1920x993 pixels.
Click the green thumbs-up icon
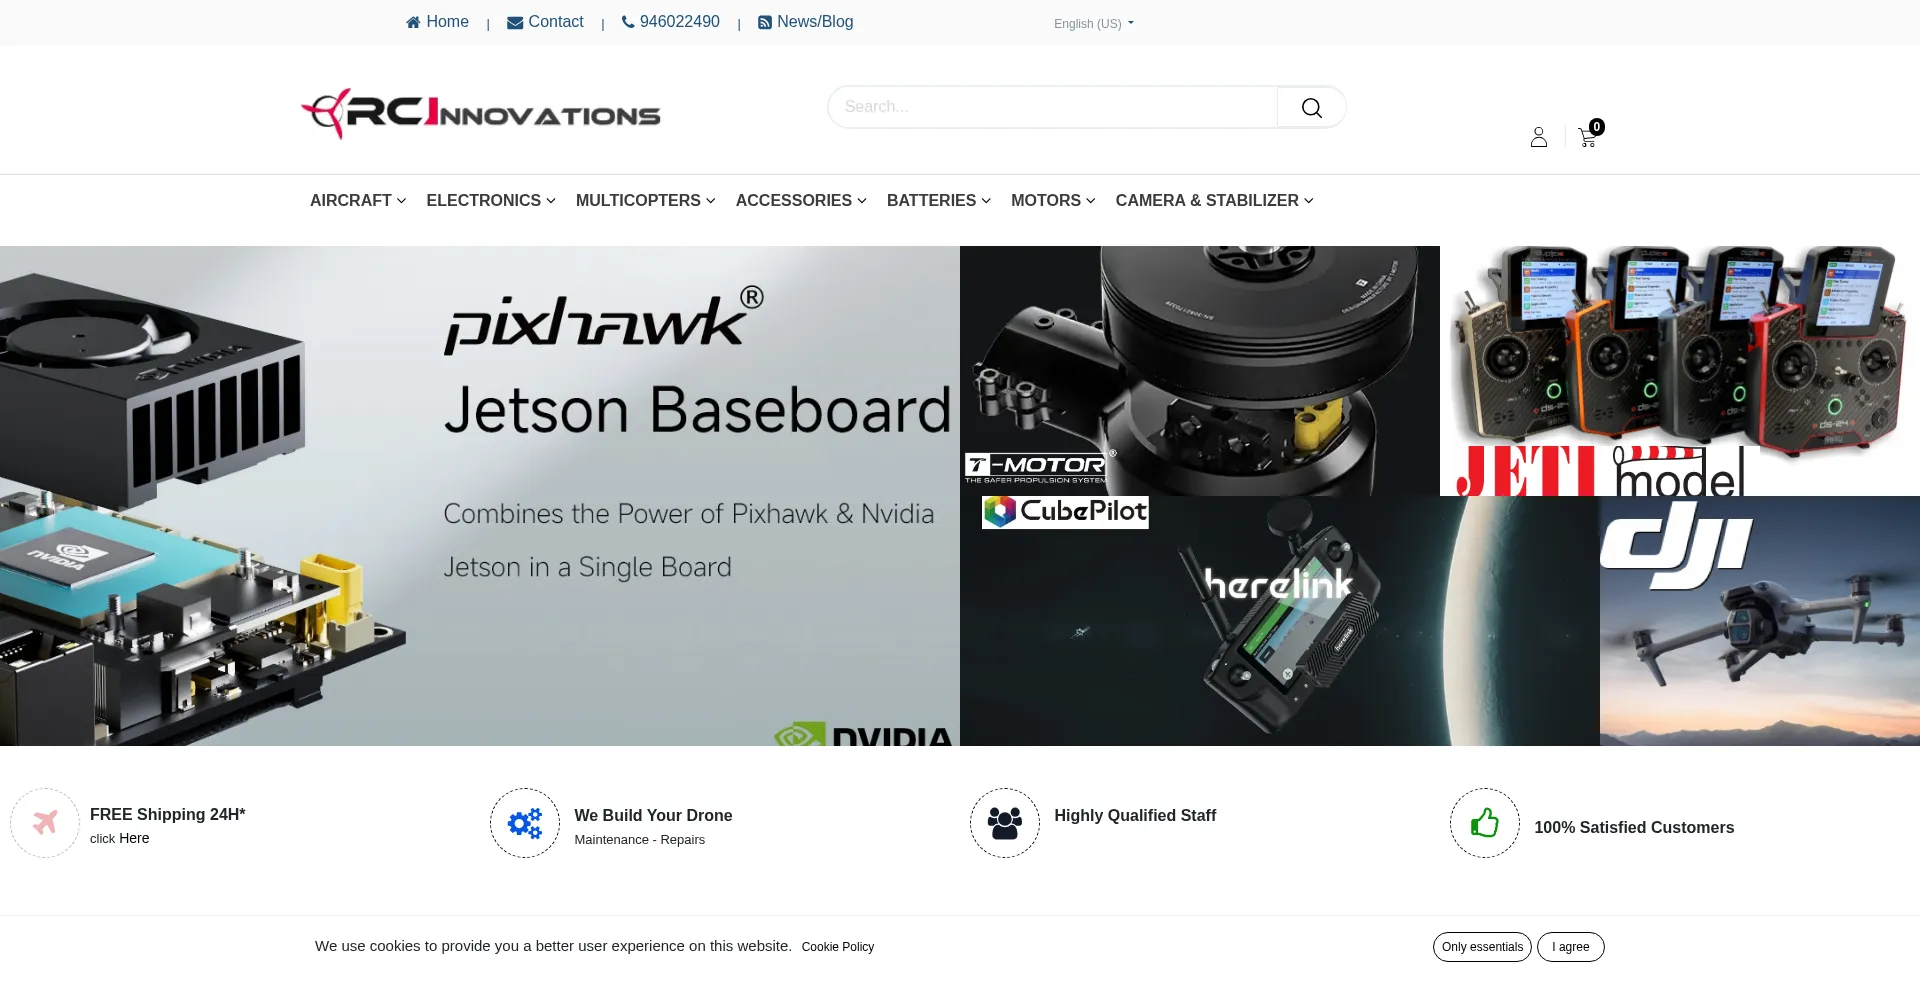click(1485, 823)
